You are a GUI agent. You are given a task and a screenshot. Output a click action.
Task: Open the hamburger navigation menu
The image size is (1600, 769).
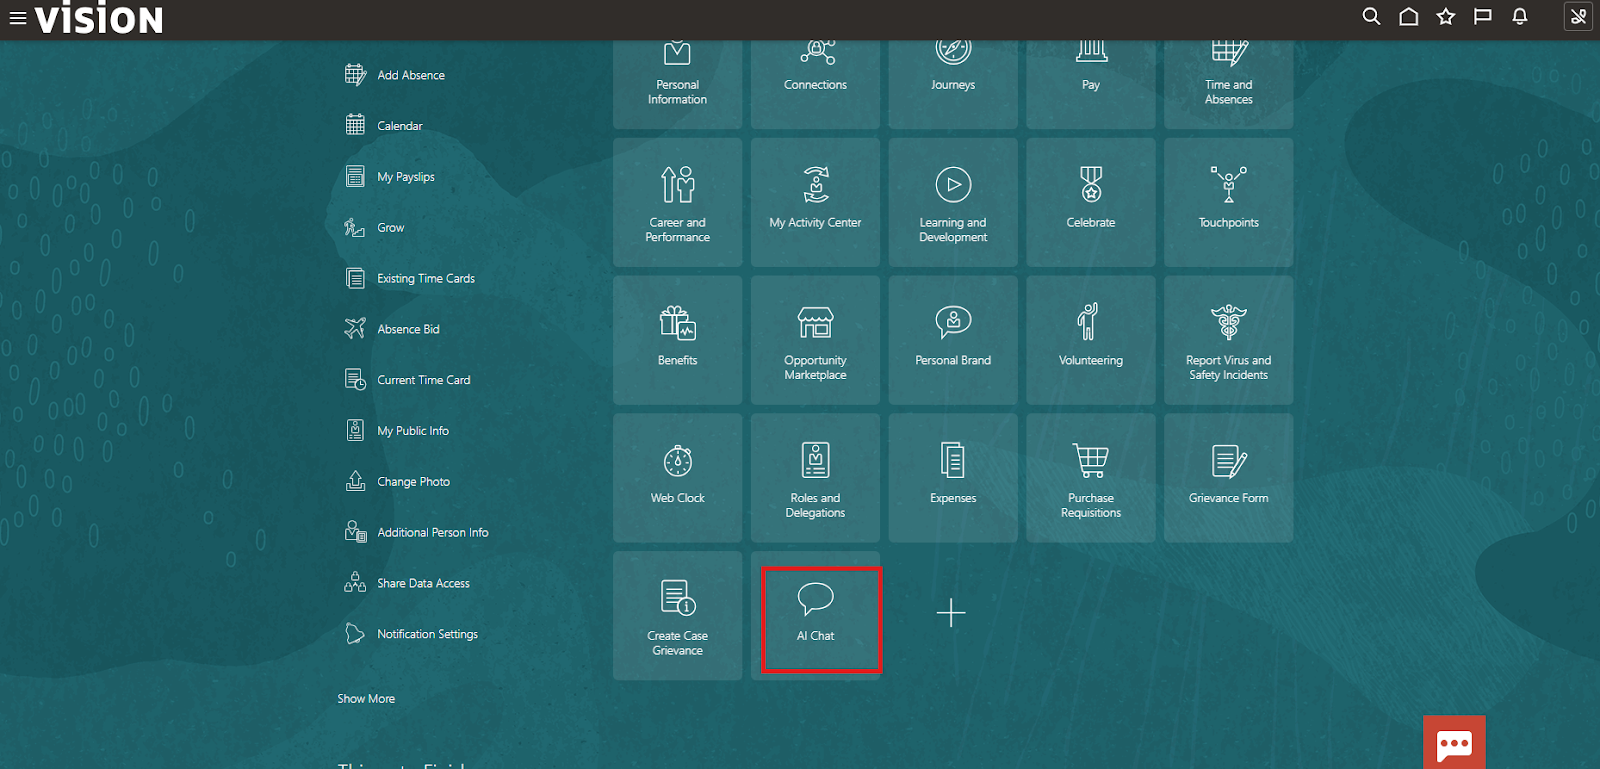coord(17,18)
